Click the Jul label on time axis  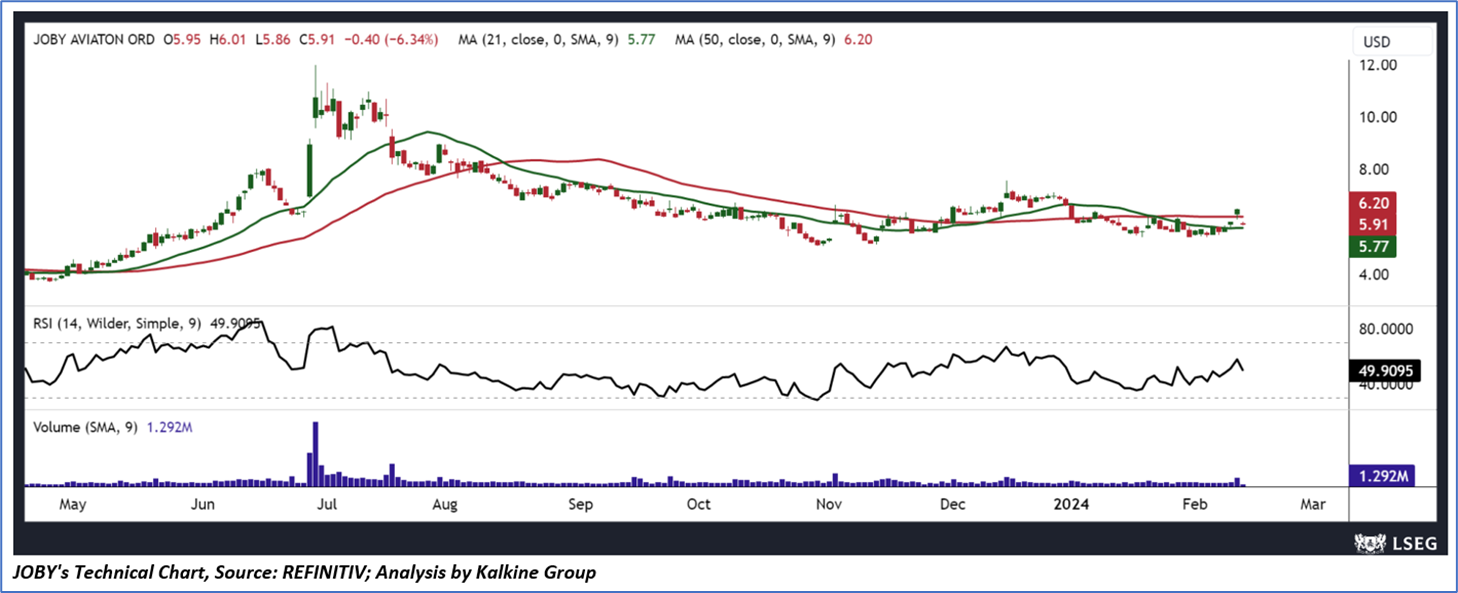[x=326, y=505]
